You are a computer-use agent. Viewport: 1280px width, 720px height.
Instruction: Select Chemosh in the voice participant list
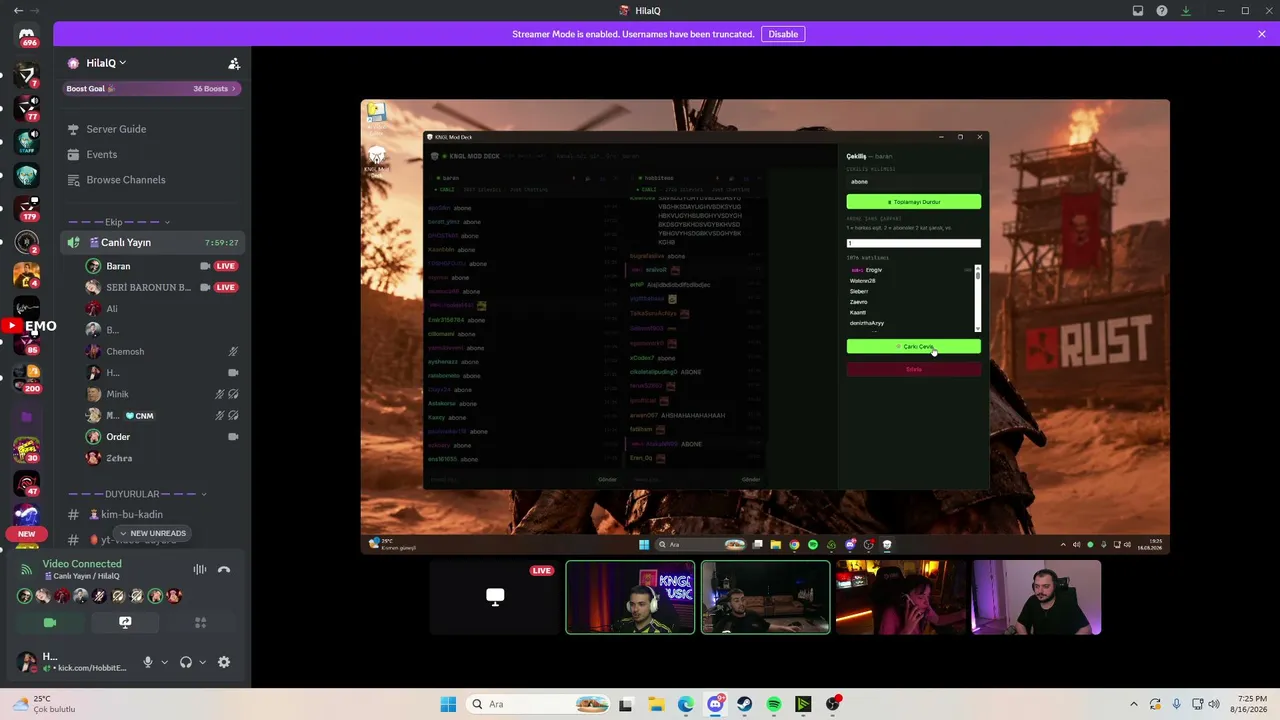(161, 351)
